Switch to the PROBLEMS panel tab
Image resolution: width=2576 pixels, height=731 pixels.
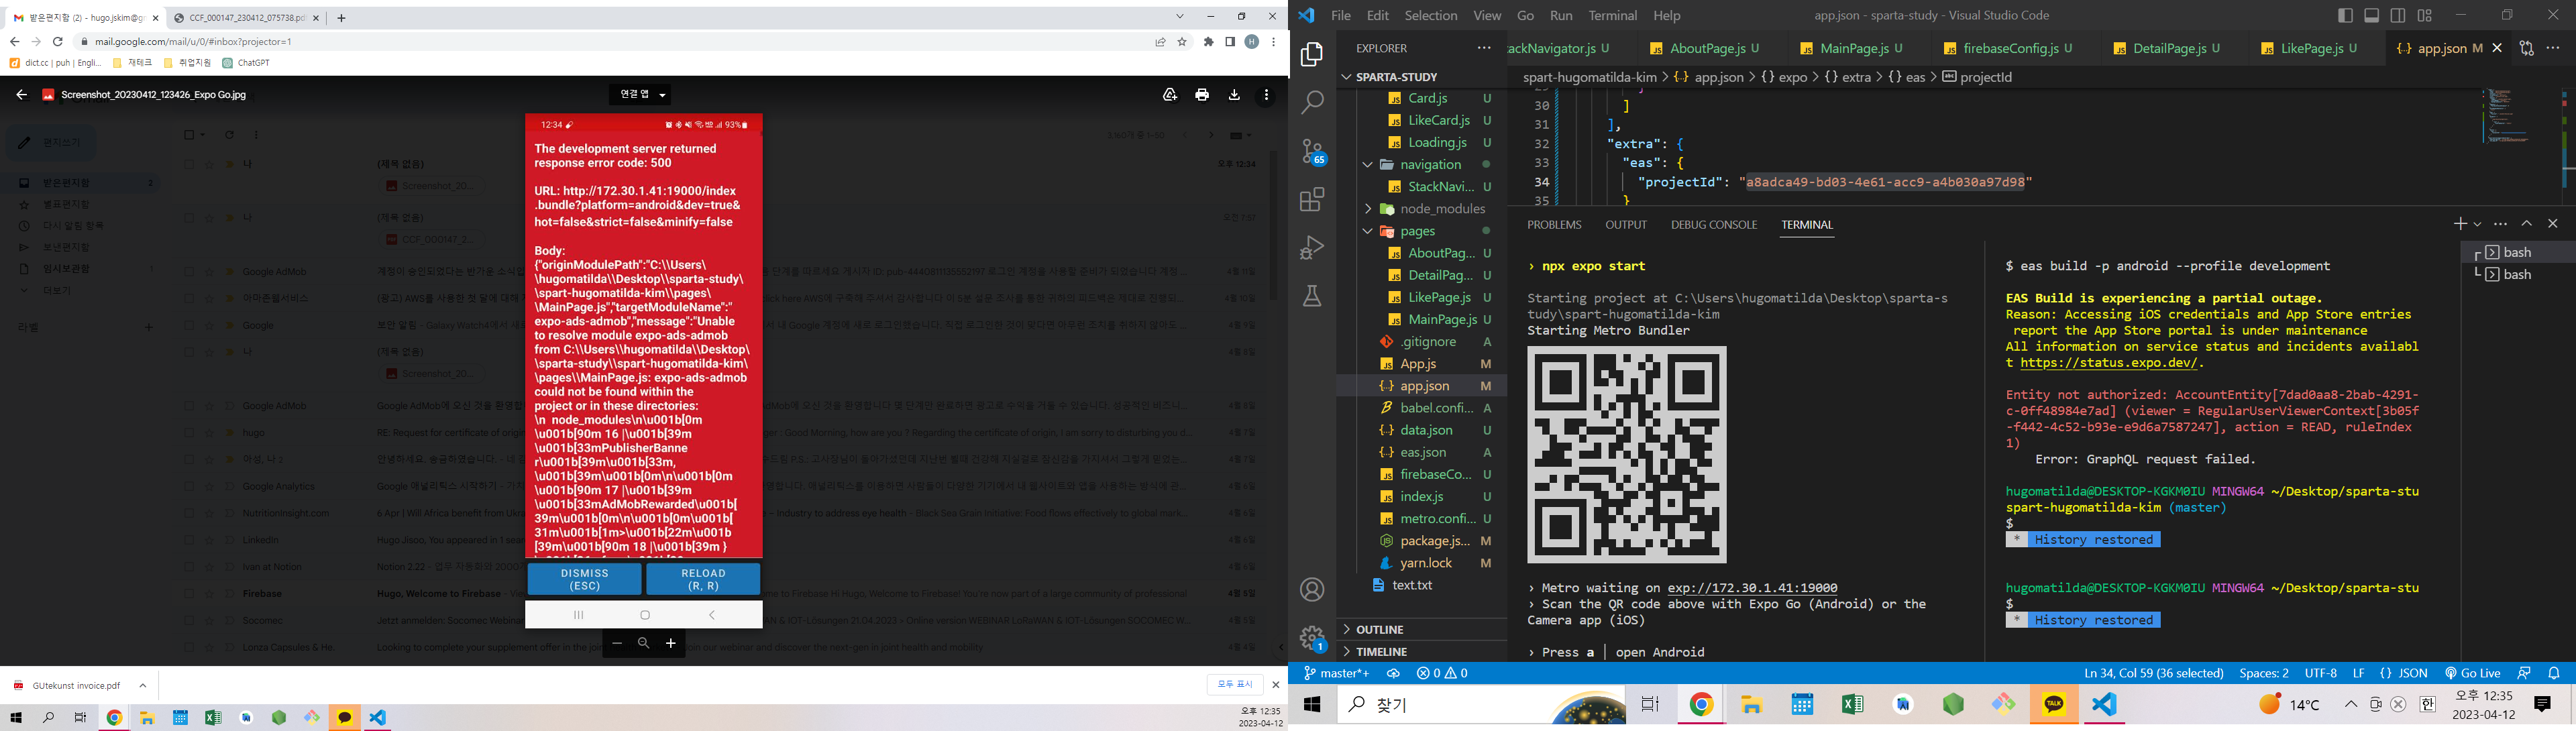click(1554, 225)
